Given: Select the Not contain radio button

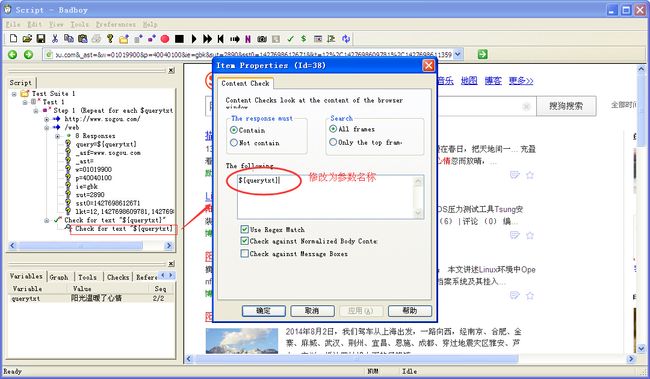Looking at the screenshot, I should tap(234, 143).
